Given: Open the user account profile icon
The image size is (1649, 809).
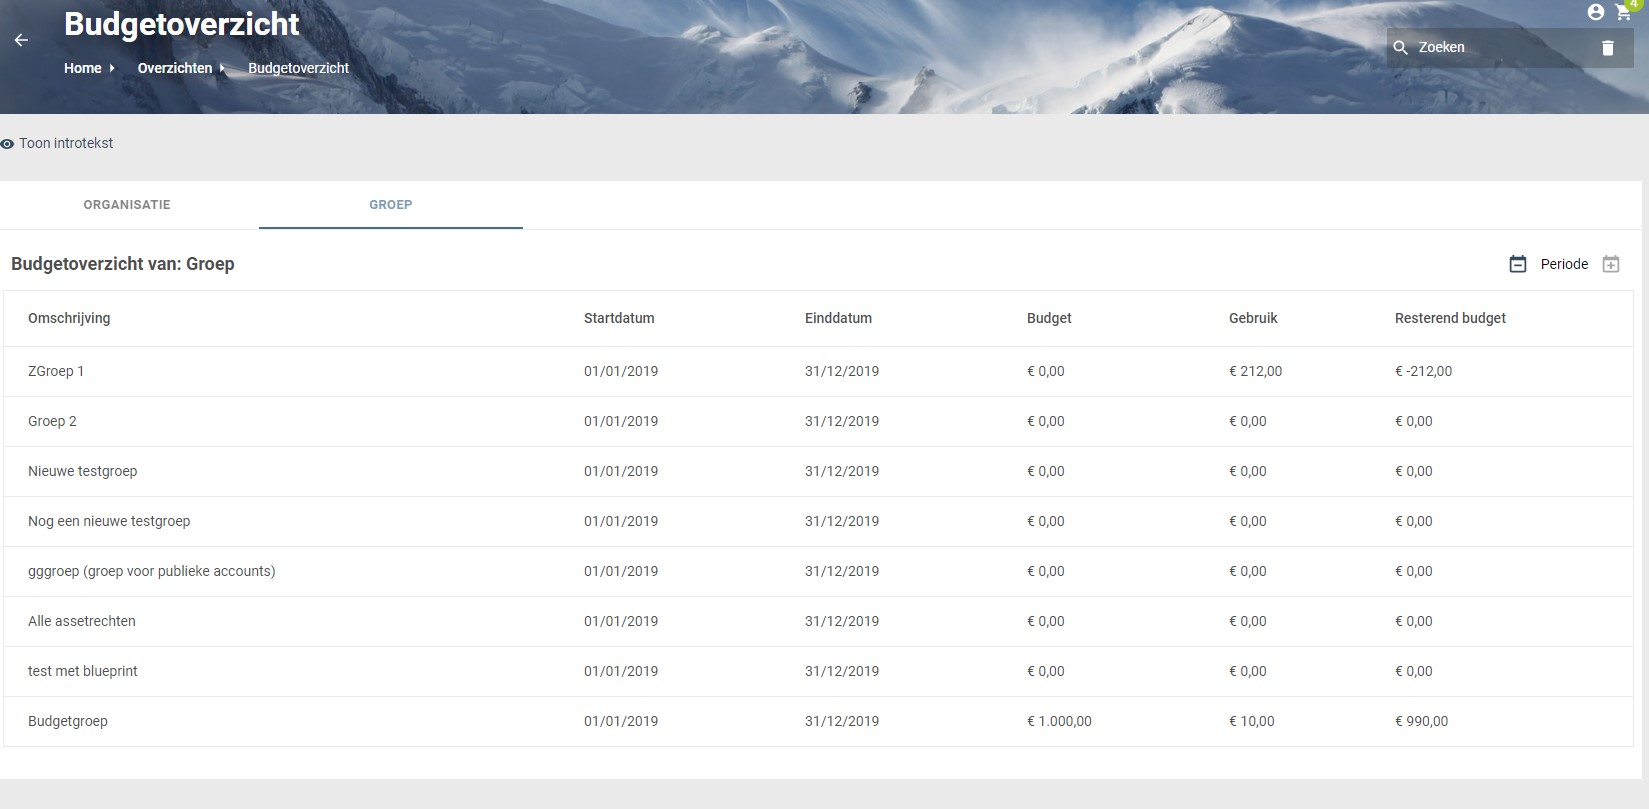Looking at the screenshot, I should point(1596,12).
